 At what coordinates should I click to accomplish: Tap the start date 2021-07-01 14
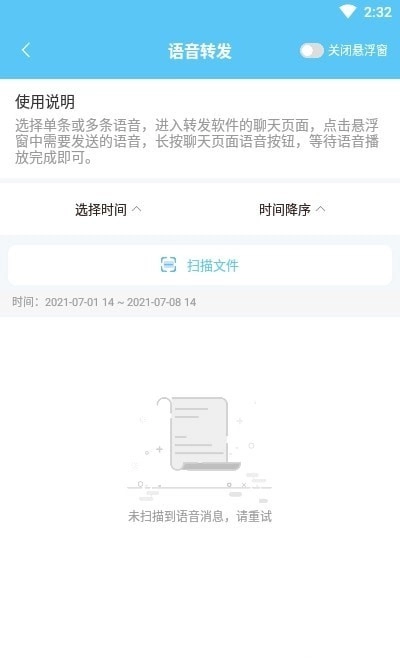coord(80,302)
